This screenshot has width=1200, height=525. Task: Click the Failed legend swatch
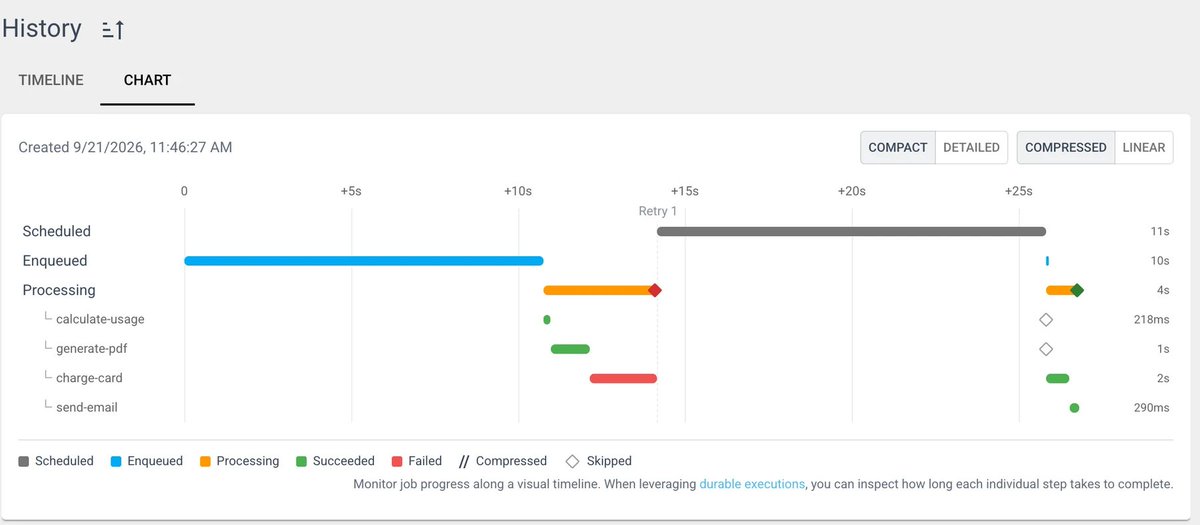coord(397,462)
